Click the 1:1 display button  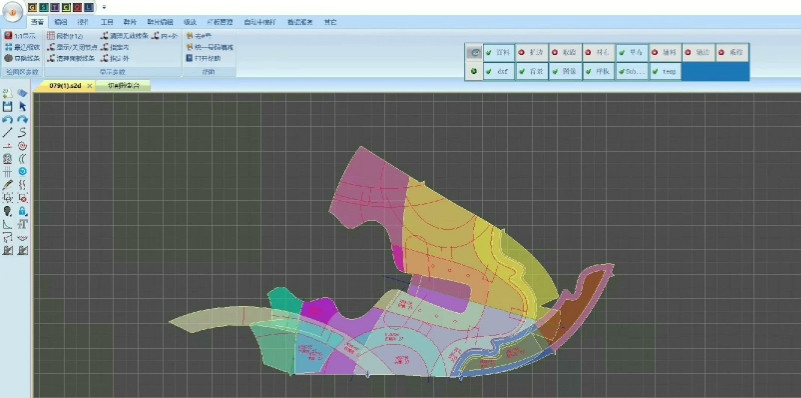[20, 36]
